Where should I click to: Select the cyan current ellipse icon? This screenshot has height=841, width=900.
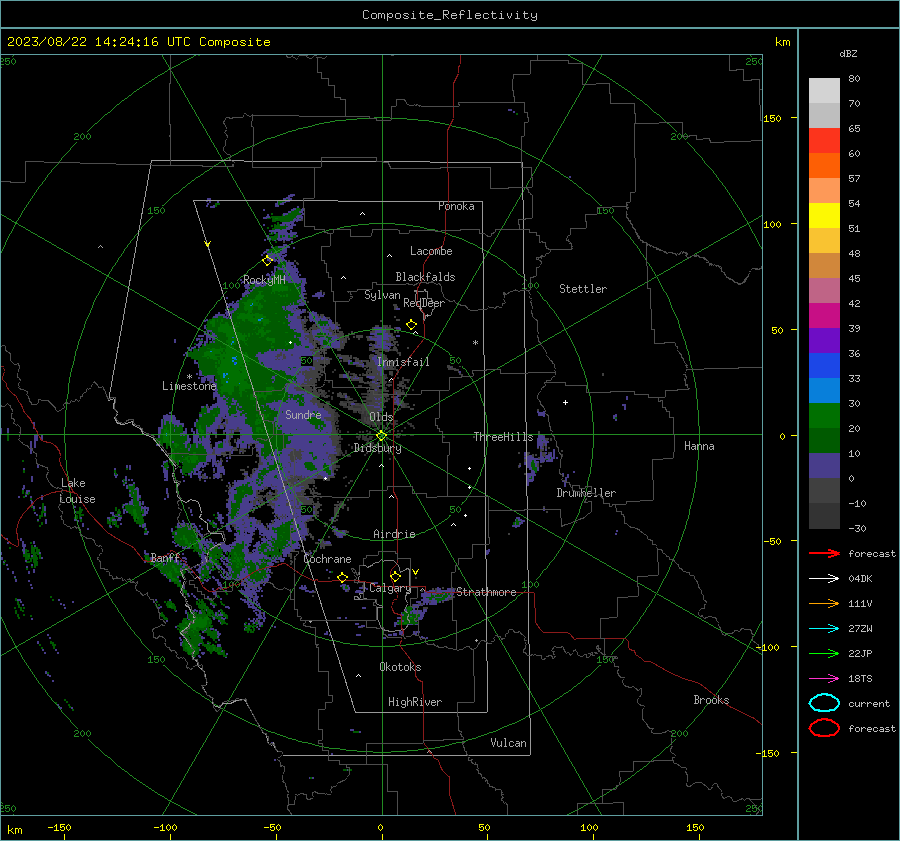pos(824,703)
